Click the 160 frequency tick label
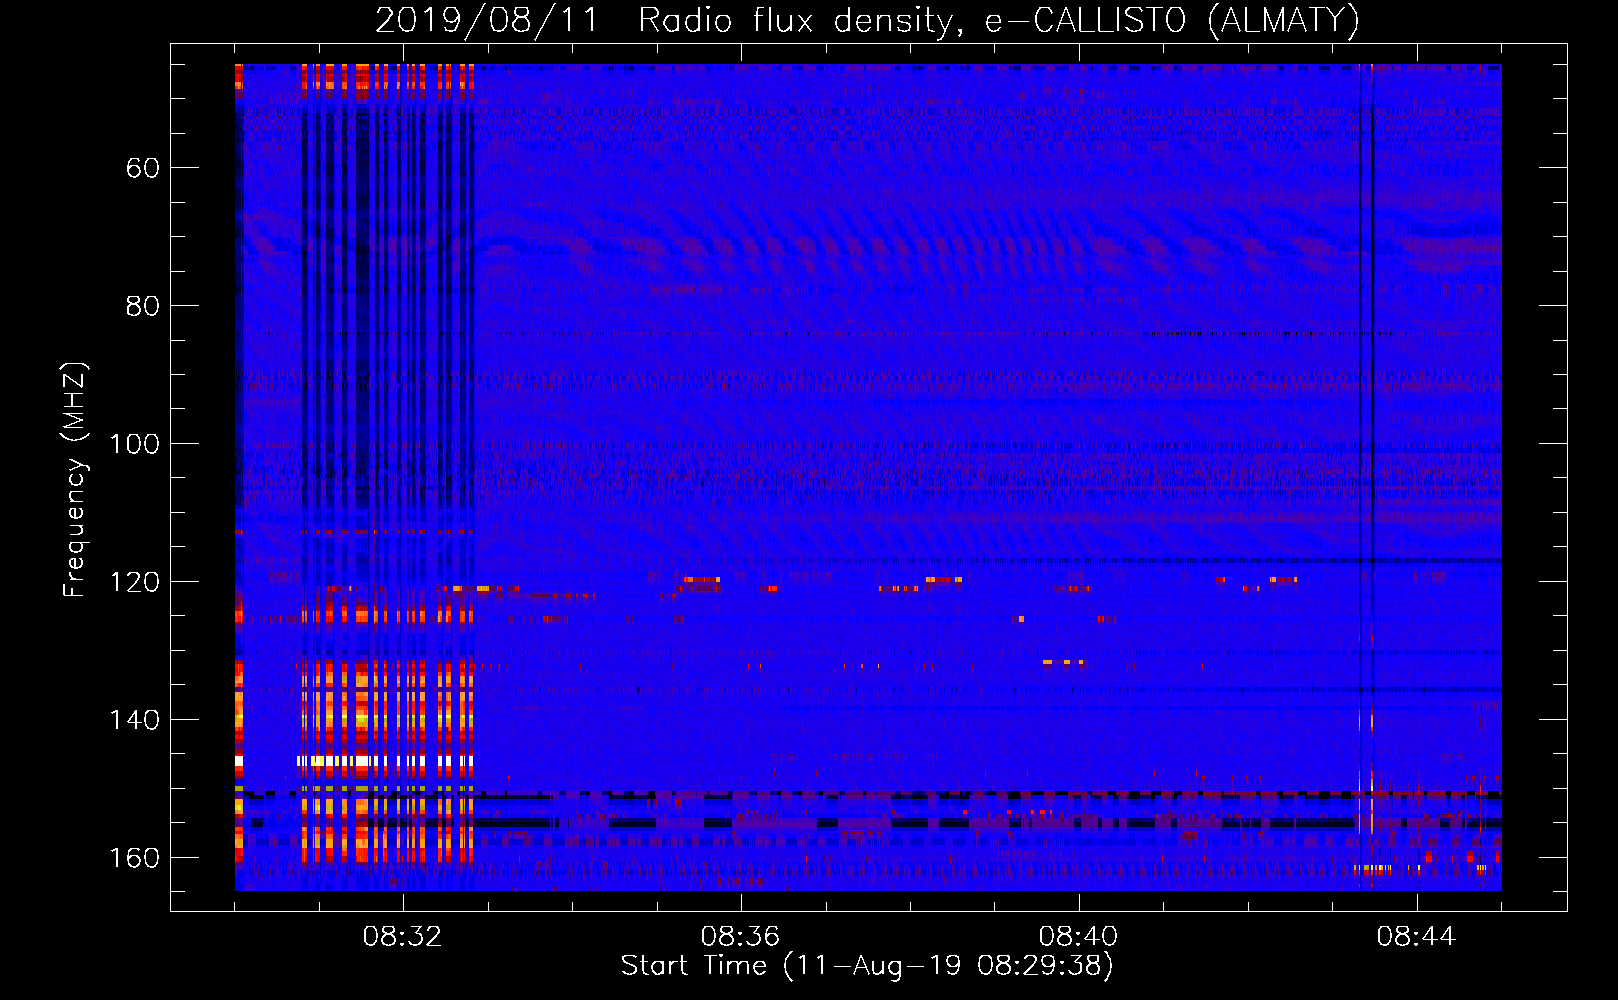The width and height of the screenshot is (1618, 1000). pos(135,858)
